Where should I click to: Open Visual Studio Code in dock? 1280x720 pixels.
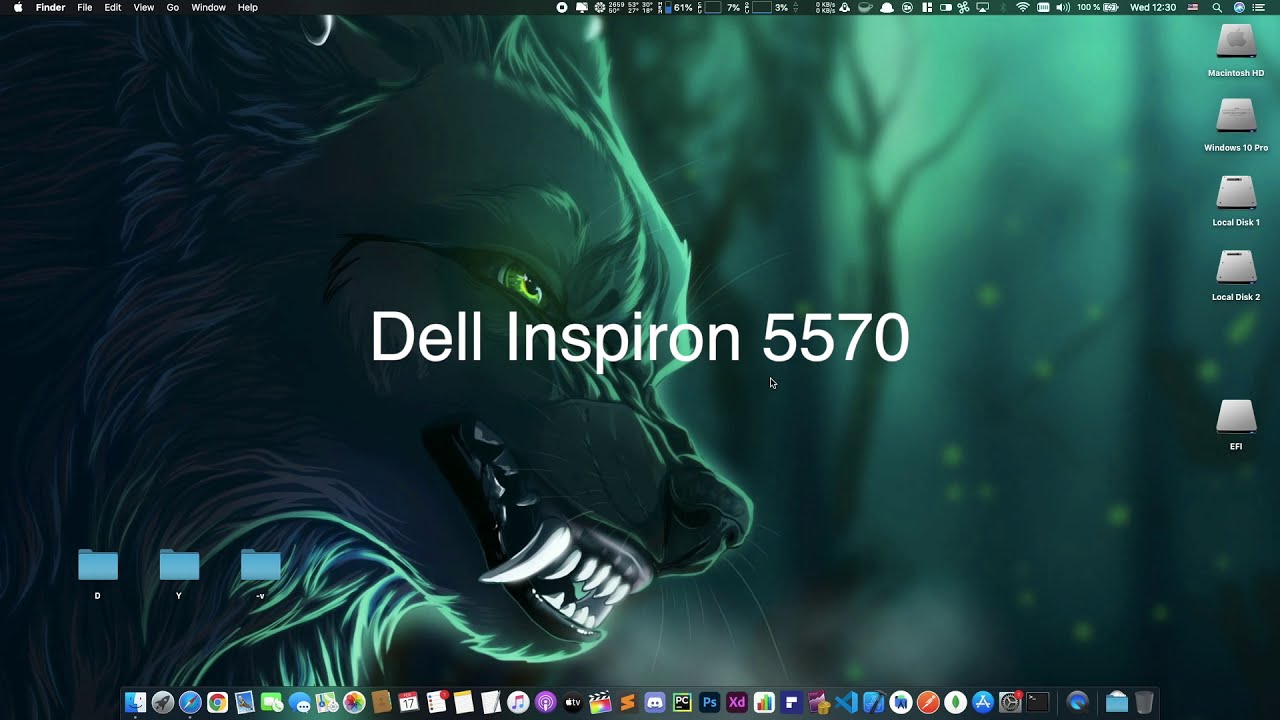click(x=846, y=703)
